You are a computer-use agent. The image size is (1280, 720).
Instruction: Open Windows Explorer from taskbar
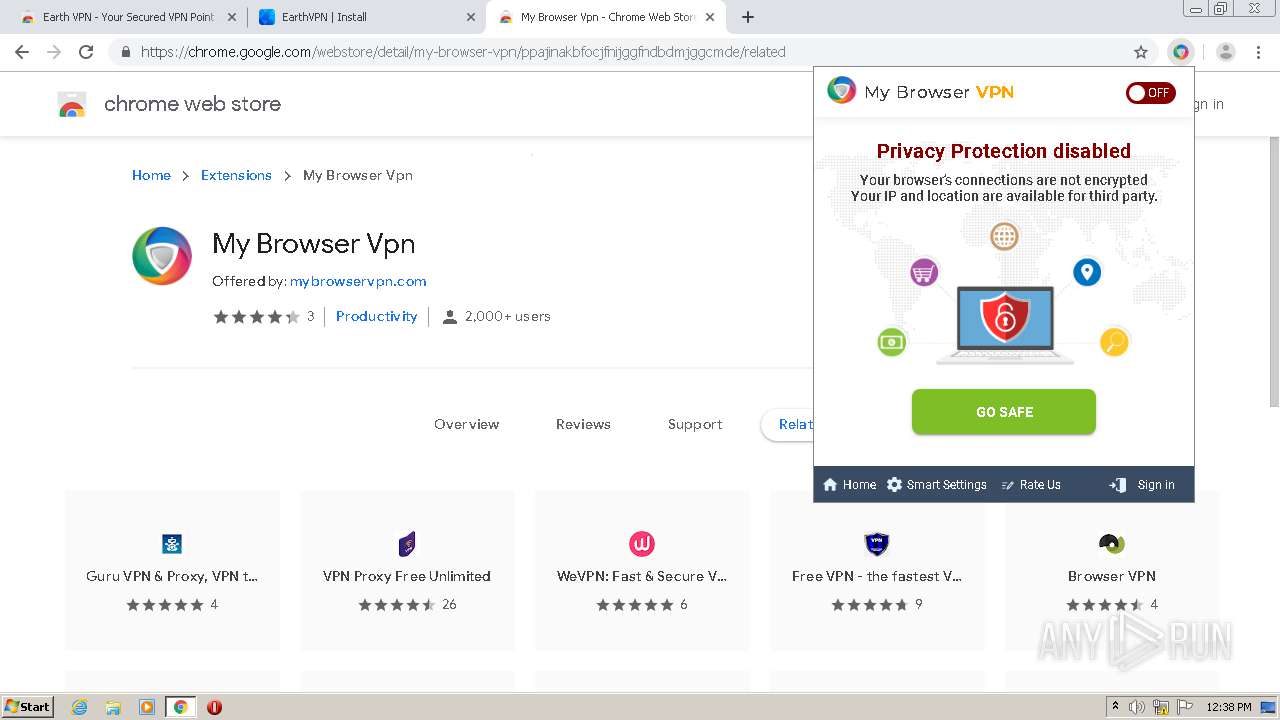[x=113, y=707]
